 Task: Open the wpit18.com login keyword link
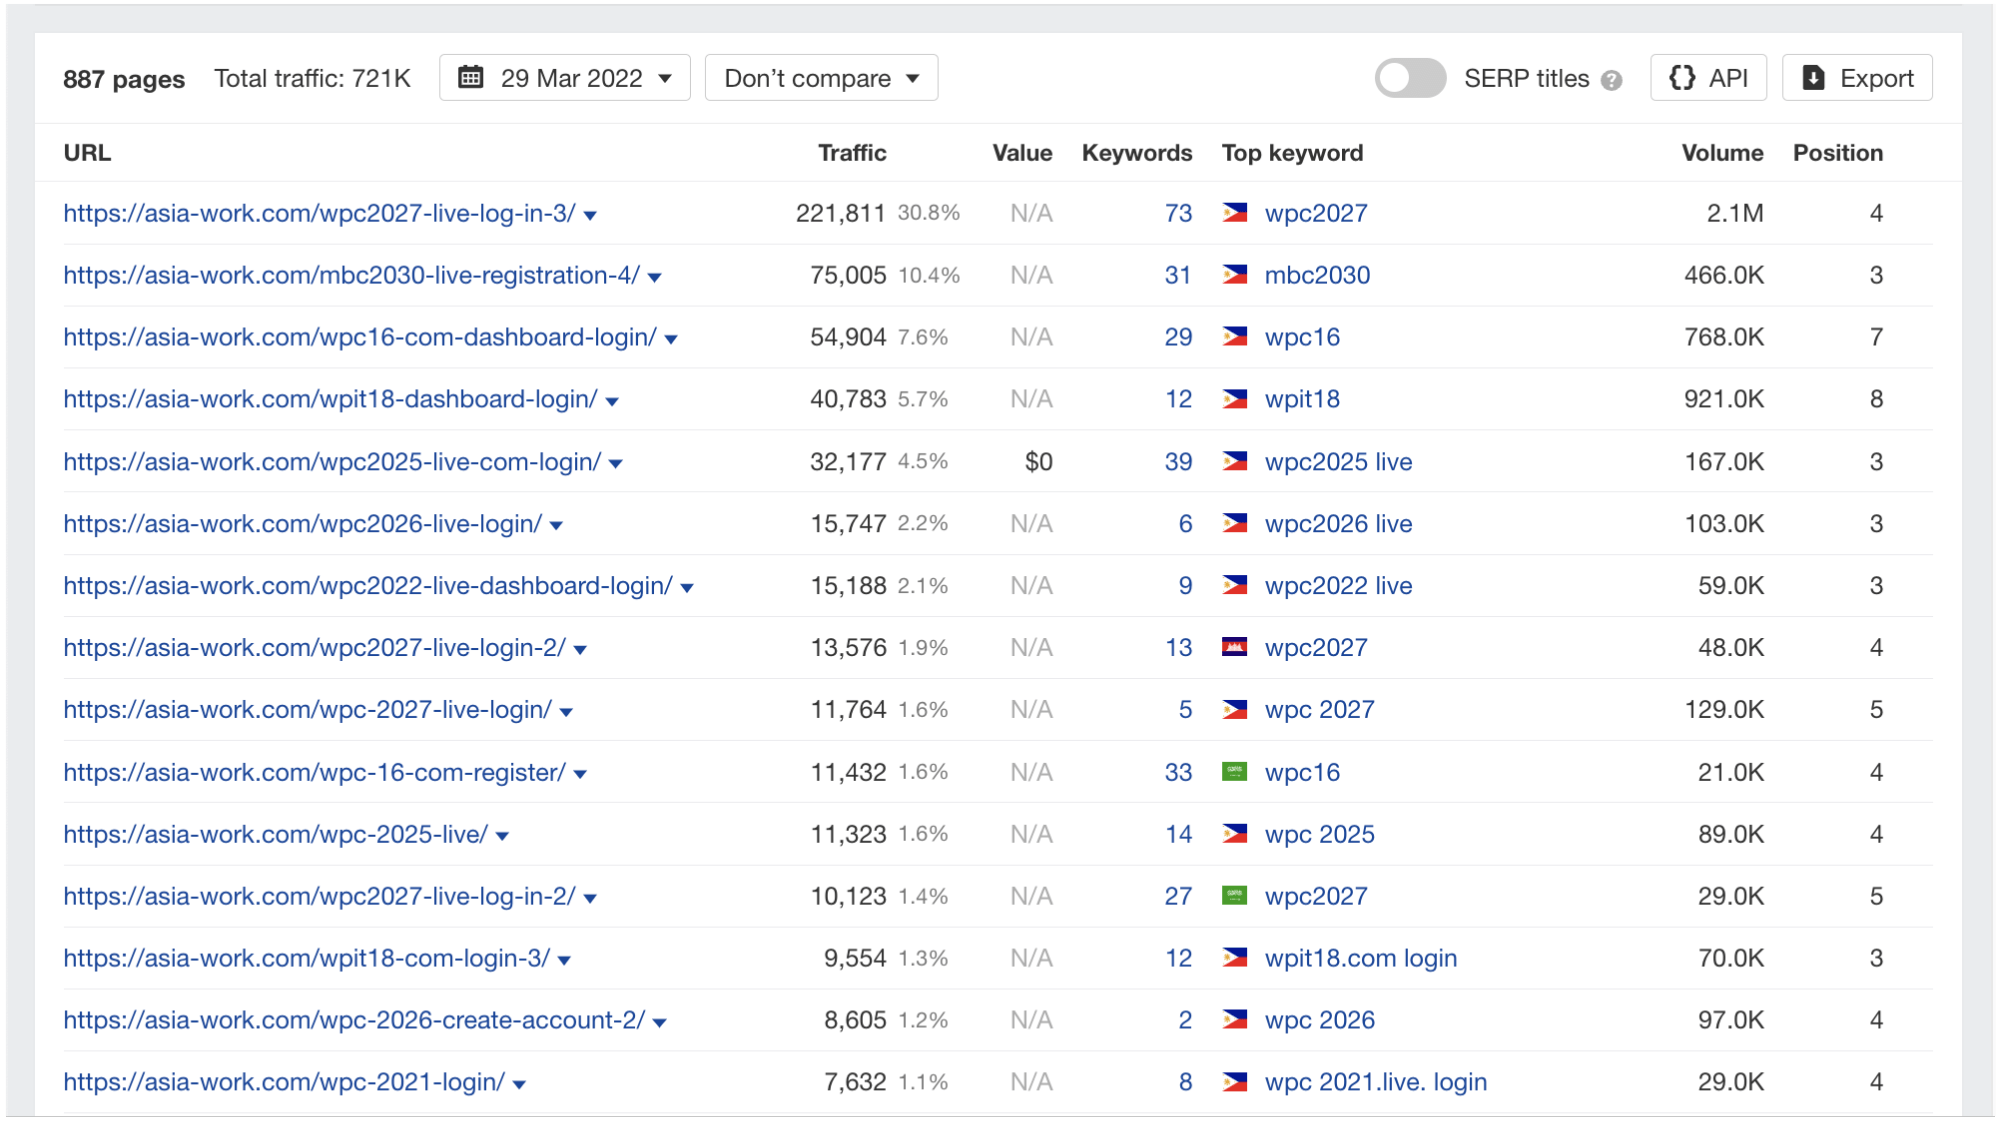[1360, 957]
